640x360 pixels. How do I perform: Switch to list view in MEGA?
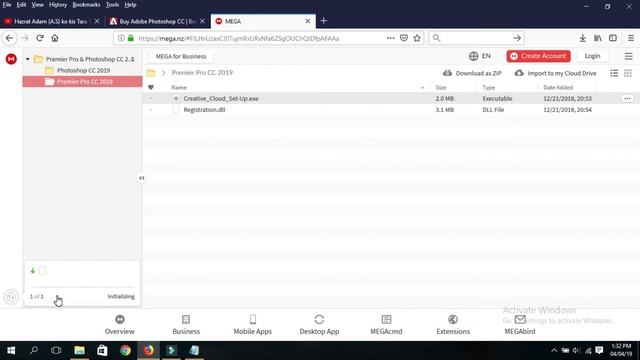click(x=614, y=73)
